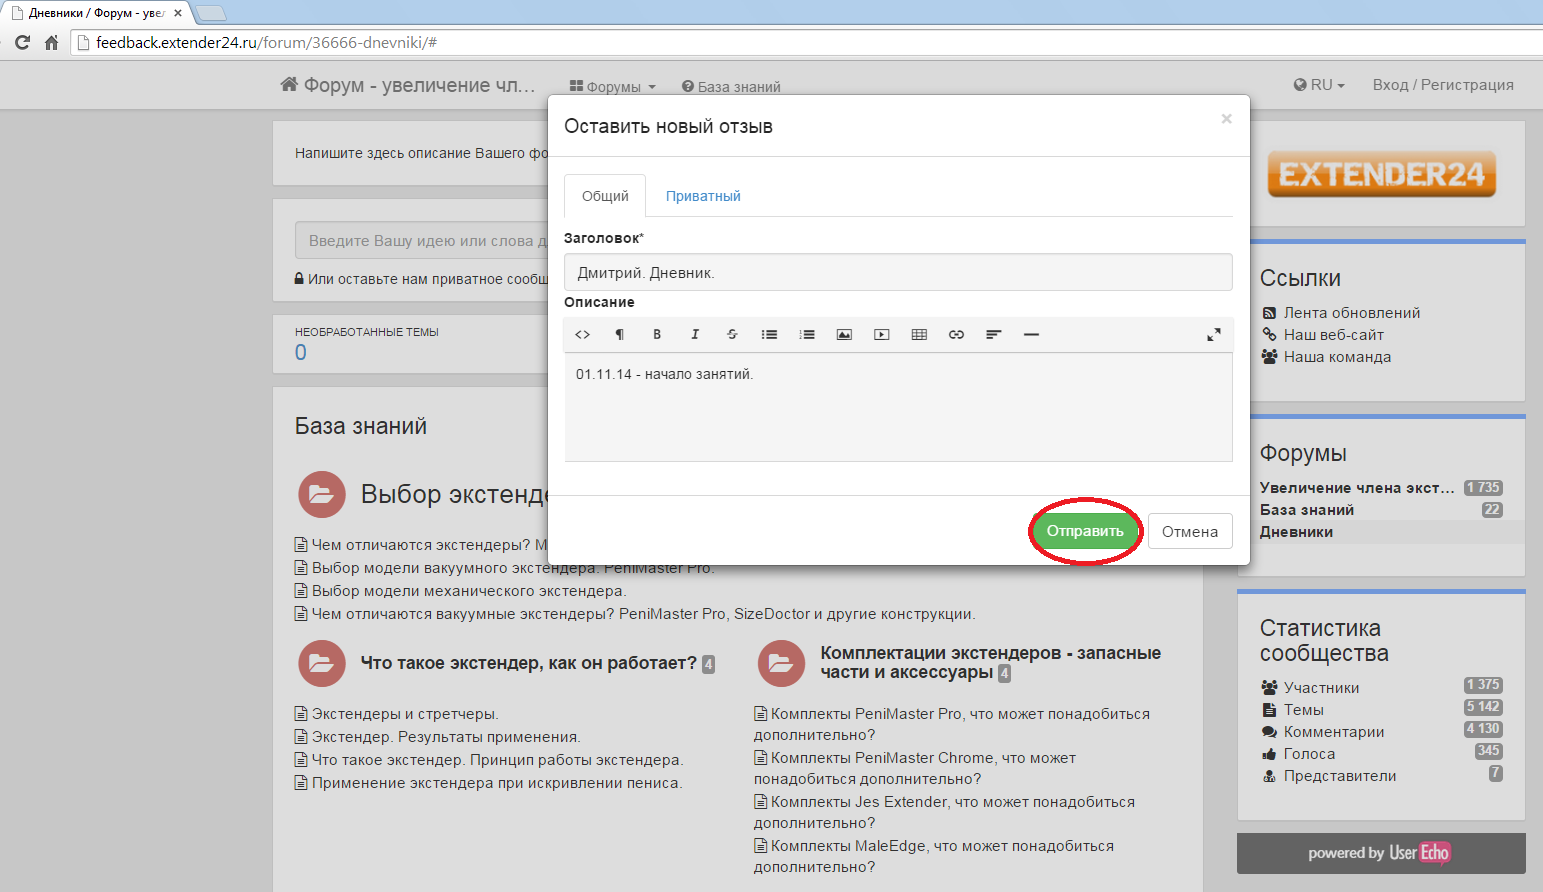
Task: Open the RU language dropdown
Action: point(1319,85)
